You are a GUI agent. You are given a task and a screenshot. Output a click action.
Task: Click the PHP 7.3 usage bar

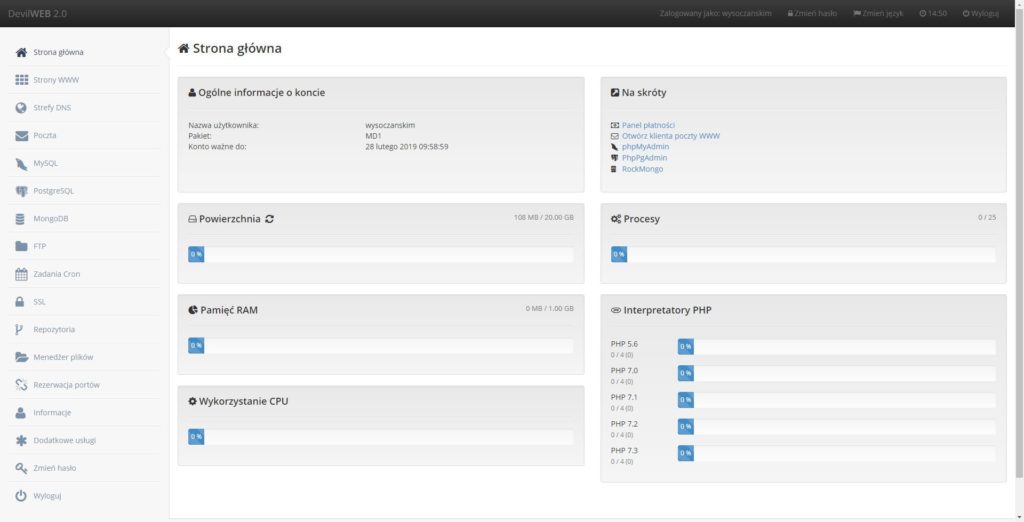(837, 453)
